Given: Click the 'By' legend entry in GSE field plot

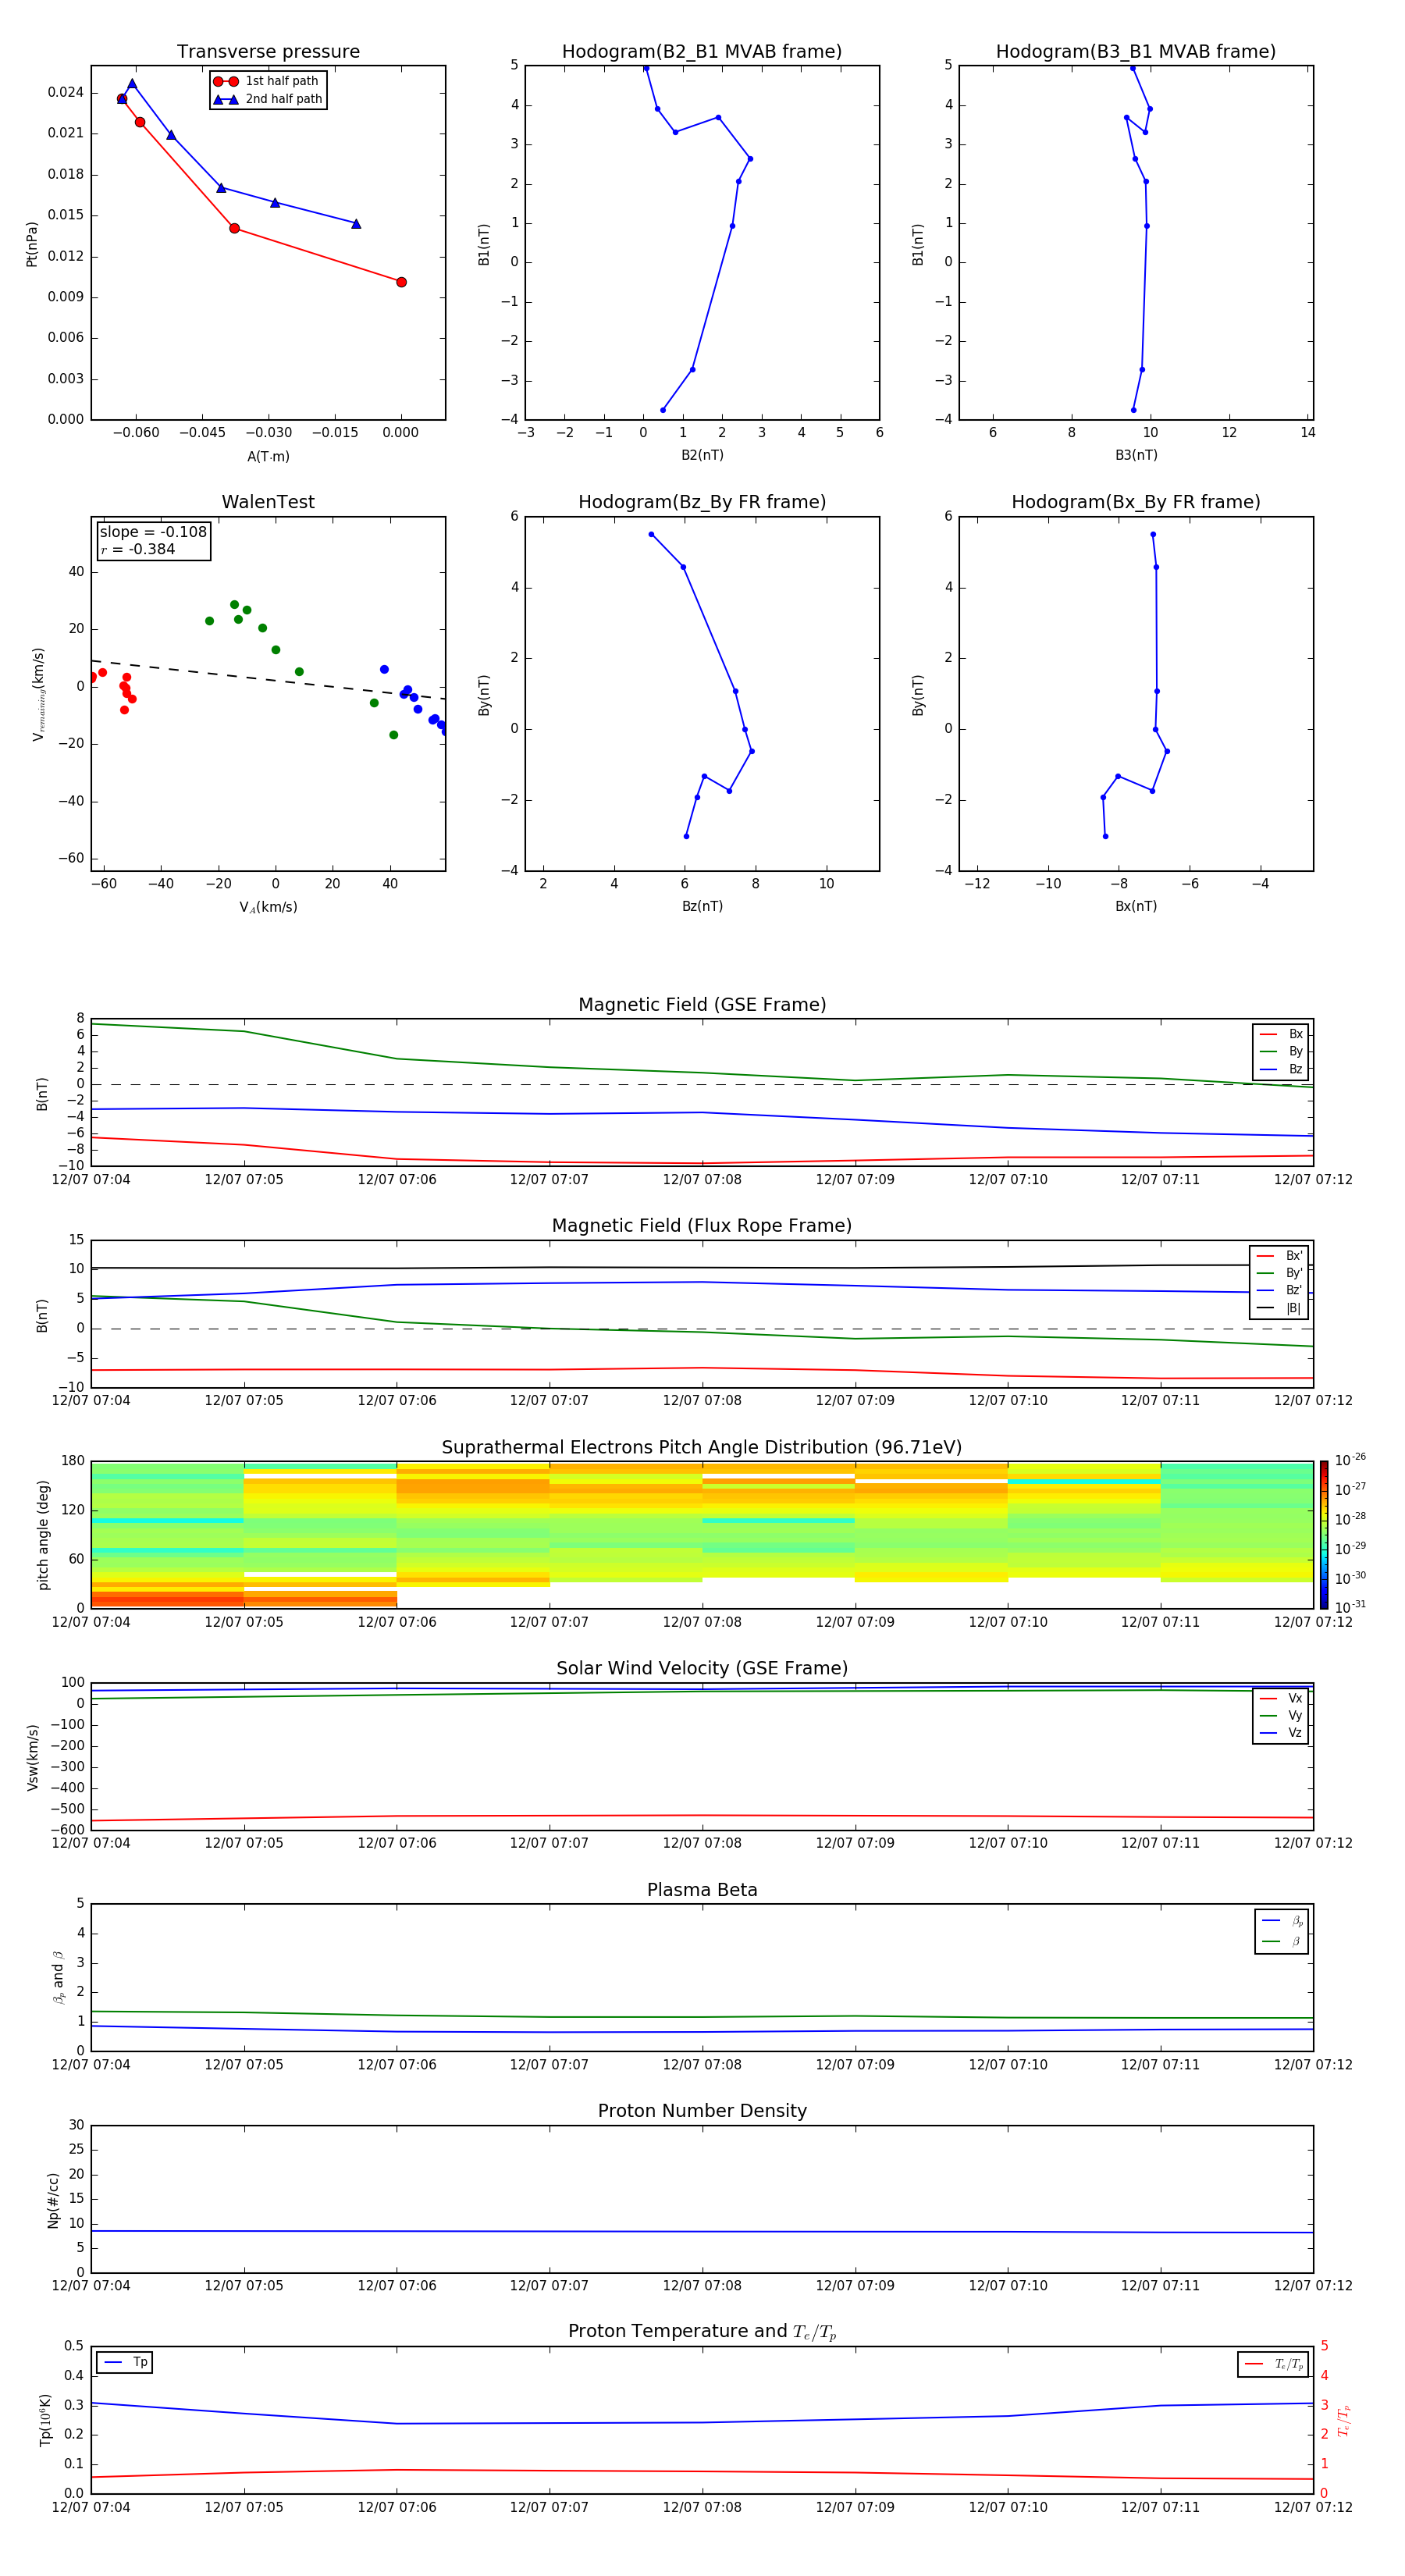Looking at the screenshot, I should [1281, 1051].
